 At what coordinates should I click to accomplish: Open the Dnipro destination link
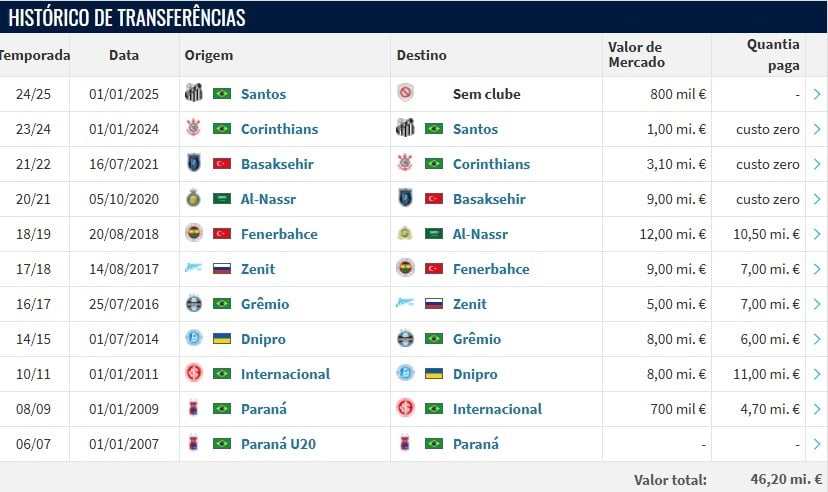475,374
